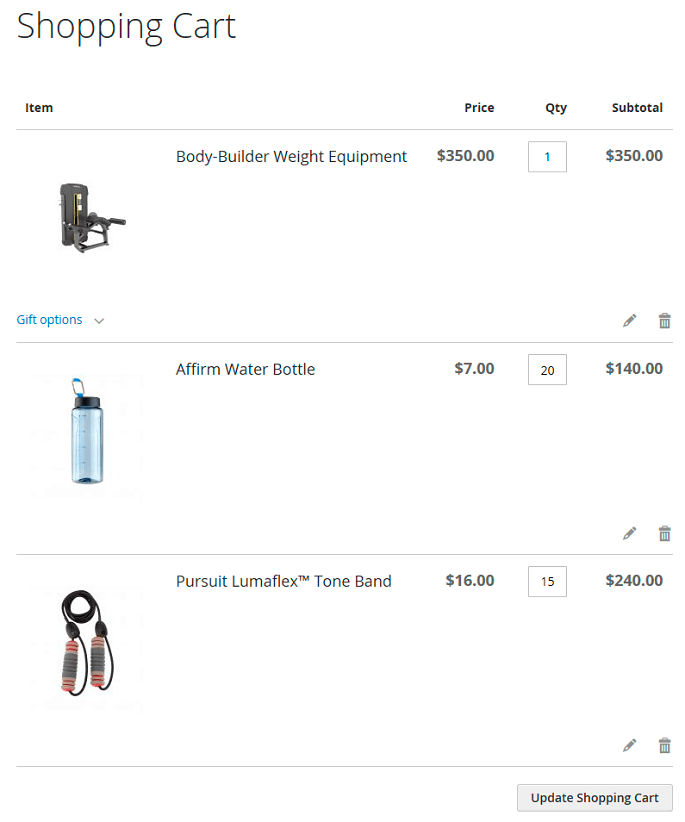Viewport: 685px width, 822px height.
Task: Click the Gift options chevron arrow
Action: [x=99, y=321]
